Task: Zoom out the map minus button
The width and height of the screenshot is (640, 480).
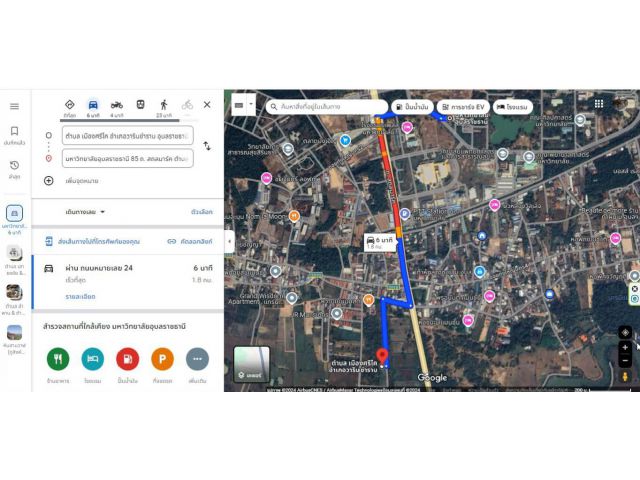Action: click(625, 361)
